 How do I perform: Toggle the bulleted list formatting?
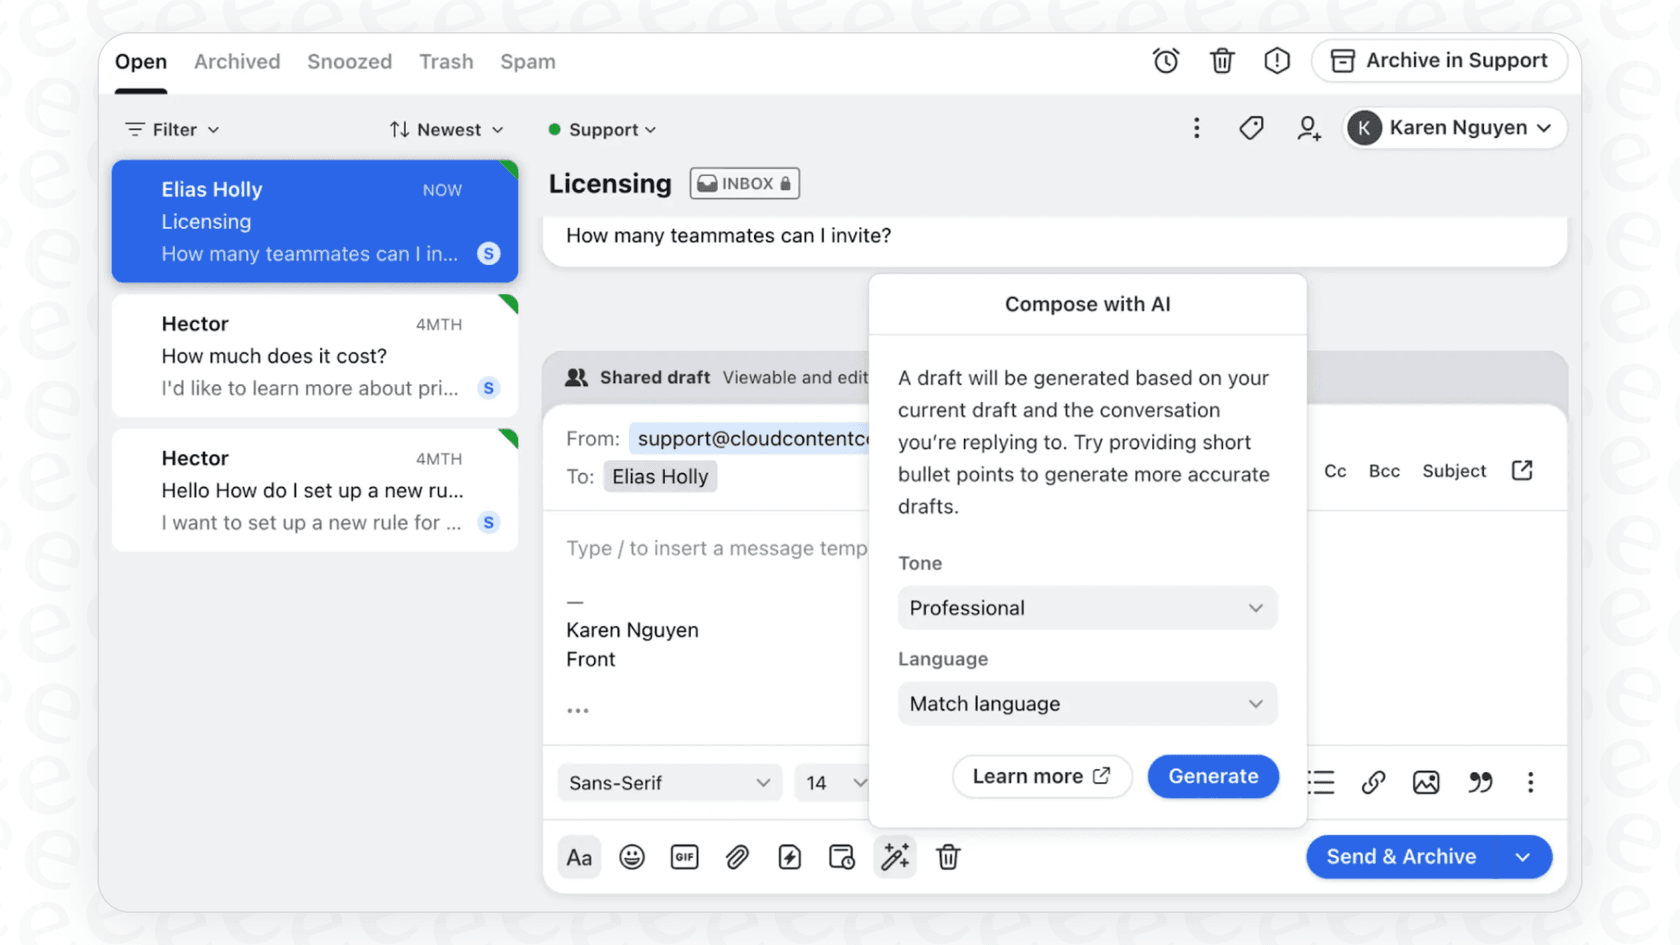[x=1320, y=782]
